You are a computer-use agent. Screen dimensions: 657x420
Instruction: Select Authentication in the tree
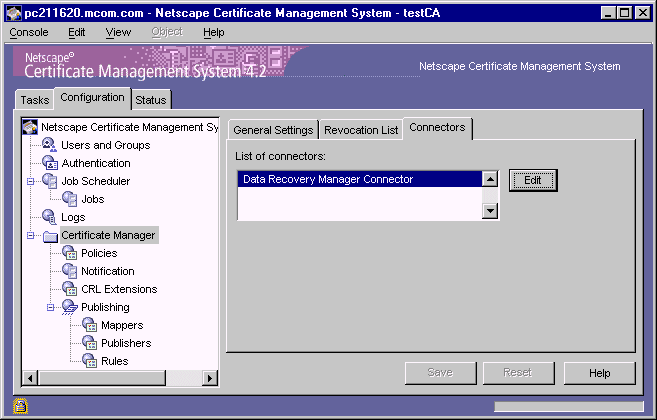[96, 163]
